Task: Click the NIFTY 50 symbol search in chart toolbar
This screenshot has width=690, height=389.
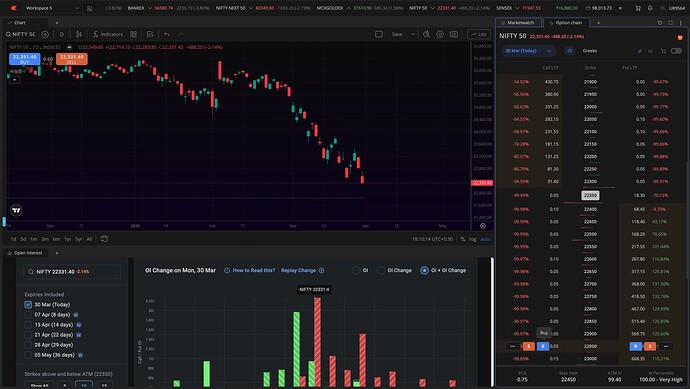Action: point(20,34)
